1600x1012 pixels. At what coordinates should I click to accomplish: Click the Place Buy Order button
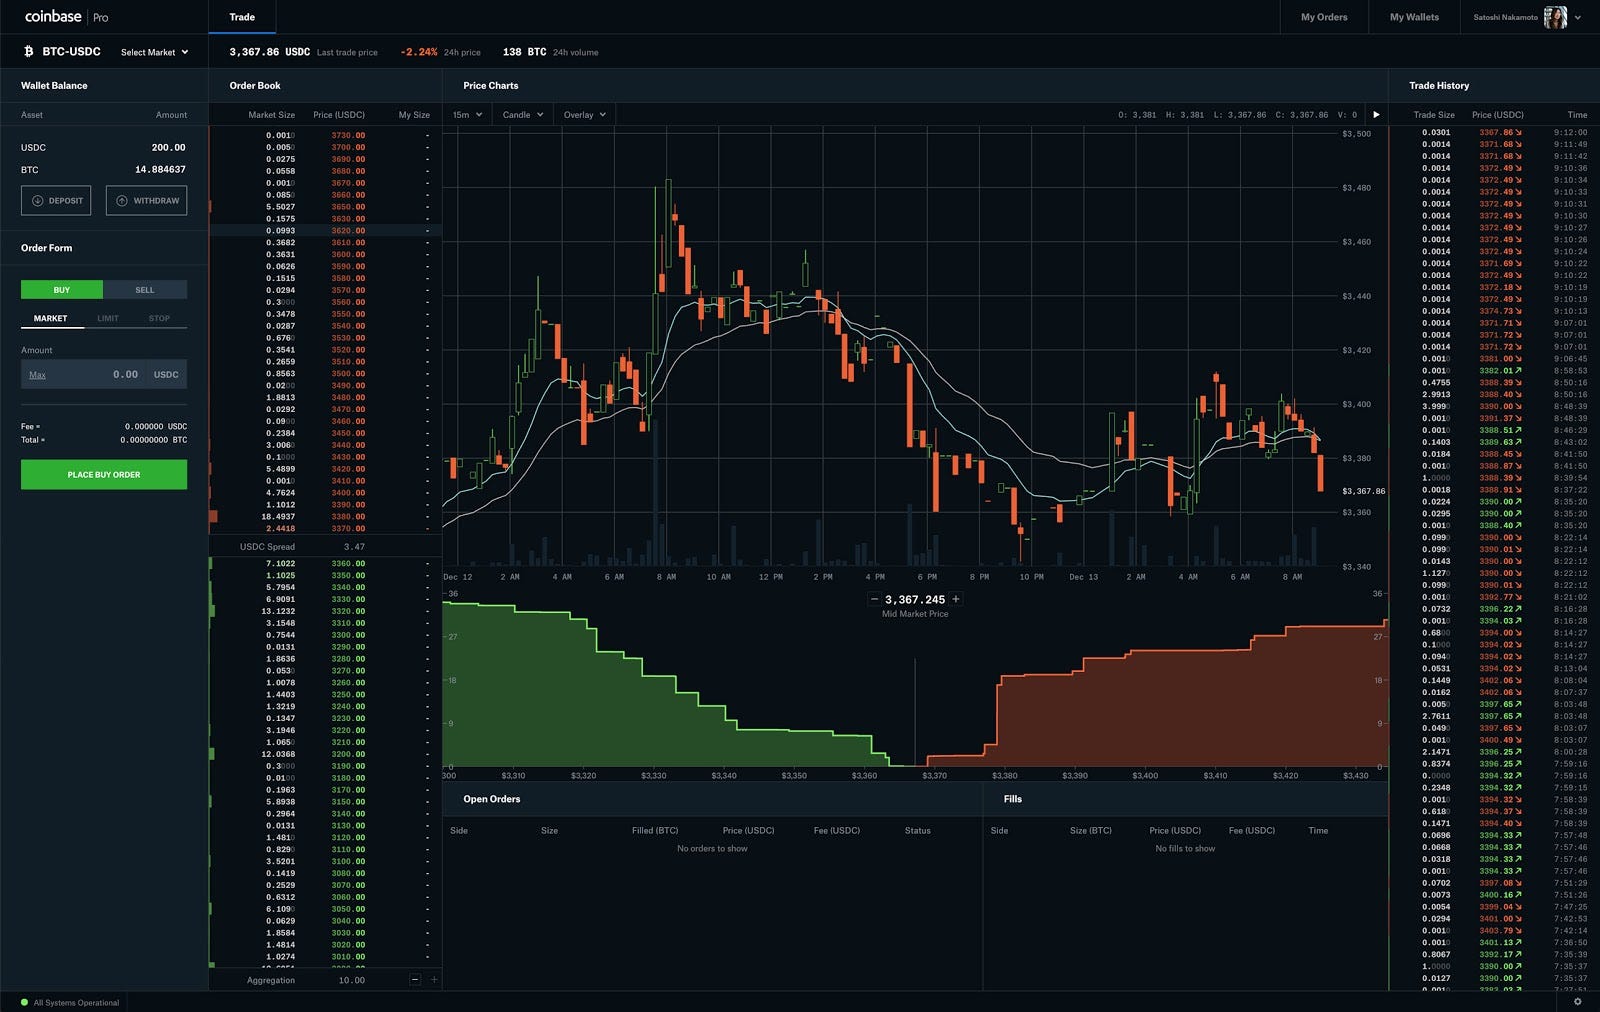click(104, 474)
